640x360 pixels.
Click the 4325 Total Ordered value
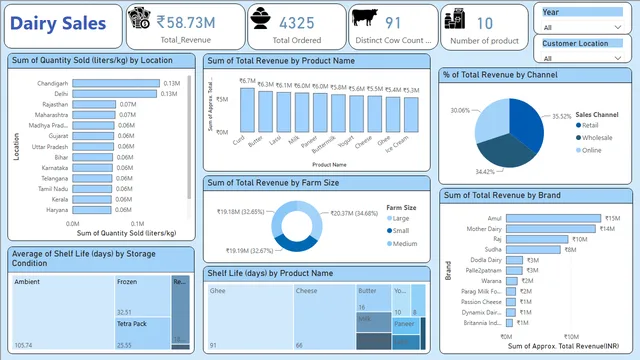click(x=297, y=23)
